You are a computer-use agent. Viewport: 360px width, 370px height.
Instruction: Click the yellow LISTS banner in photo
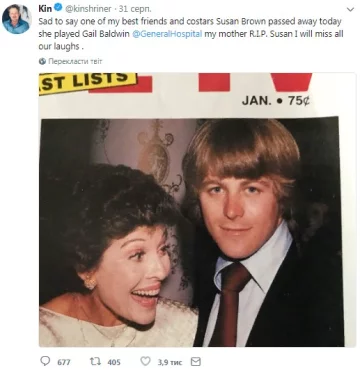(88, 83)
